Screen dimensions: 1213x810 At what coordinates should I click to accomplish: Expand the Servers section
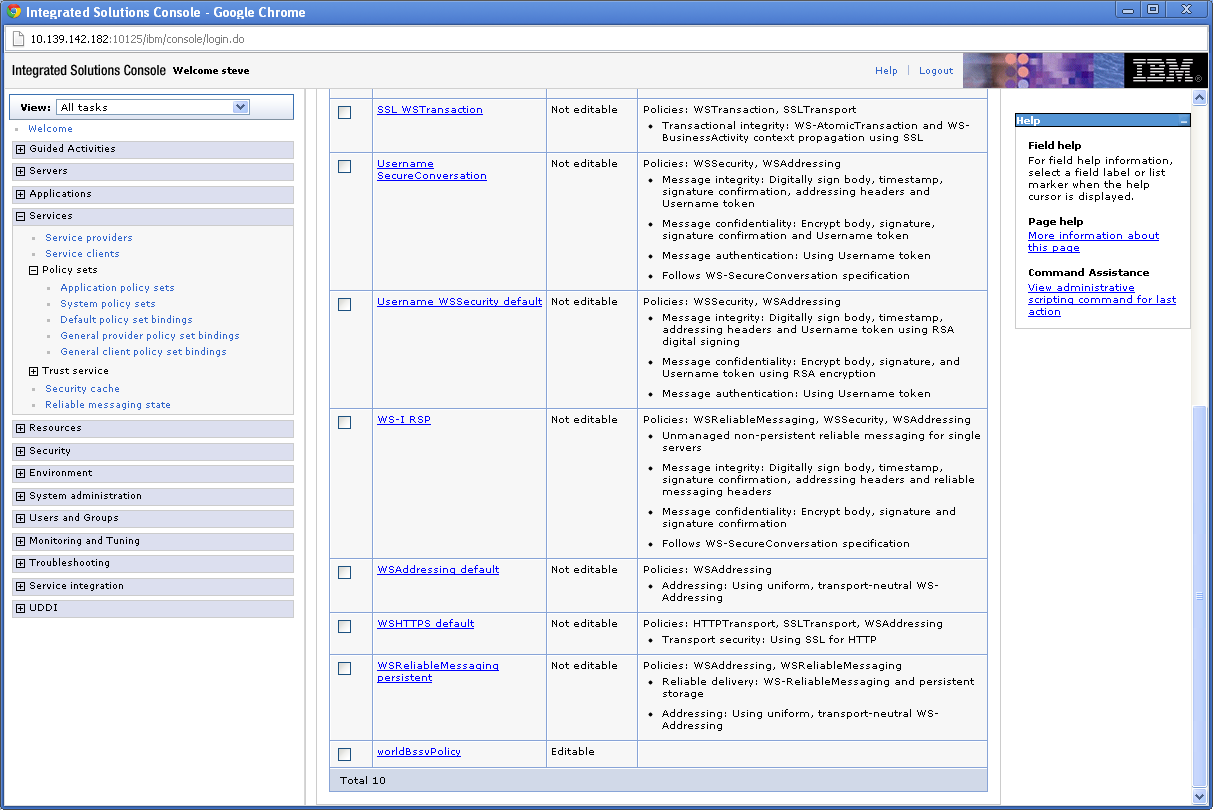pos(20,171)
